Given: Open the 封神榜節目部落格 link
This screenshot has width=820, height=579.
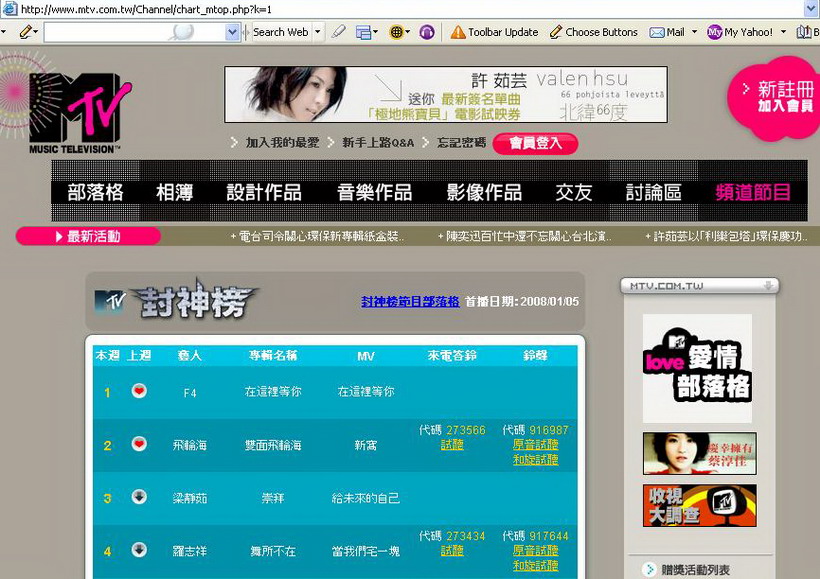Looking at the screenshot, I should 410,302.
